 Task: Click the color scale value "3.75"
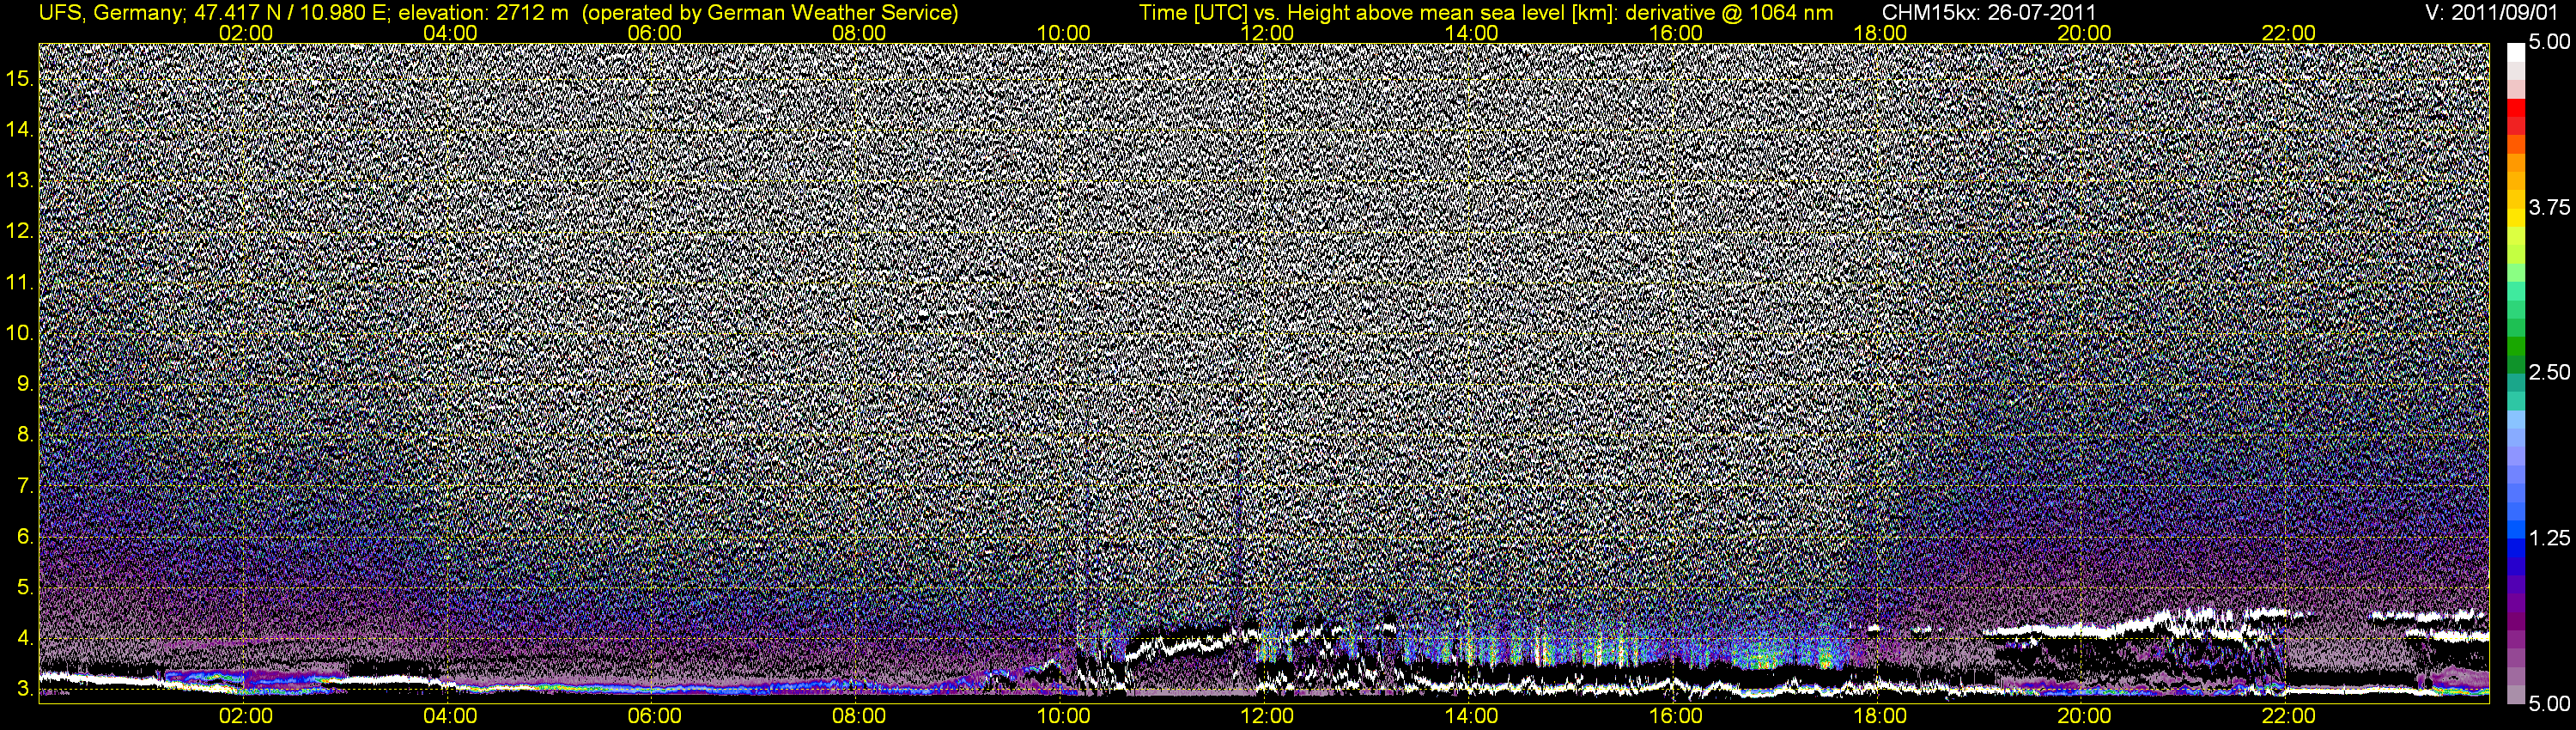2549,207
